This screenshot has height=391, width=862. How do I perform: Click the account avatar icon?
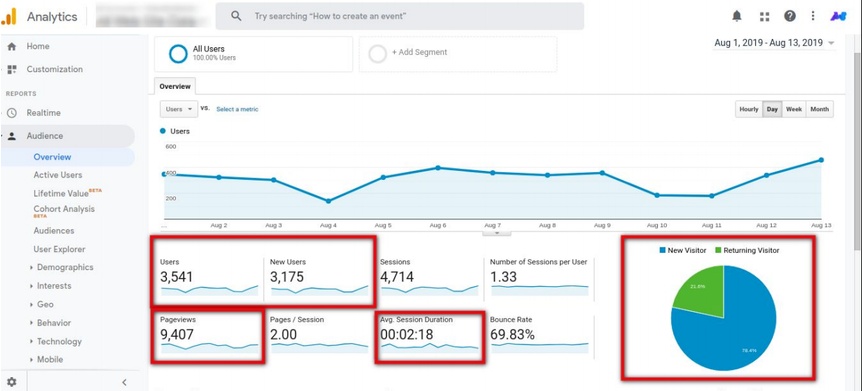(838, 16)
